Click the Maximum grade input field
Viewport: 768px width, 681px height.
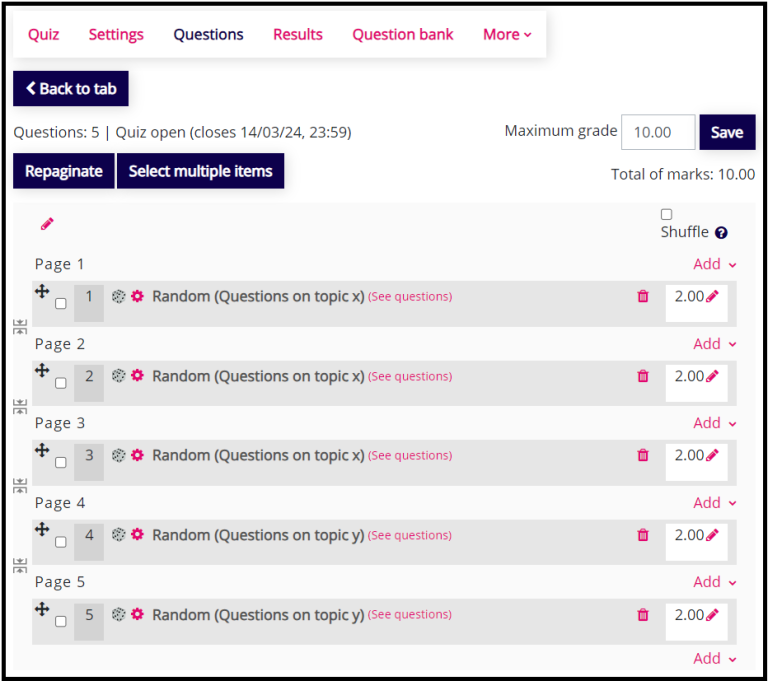click(x=658, y=132)
